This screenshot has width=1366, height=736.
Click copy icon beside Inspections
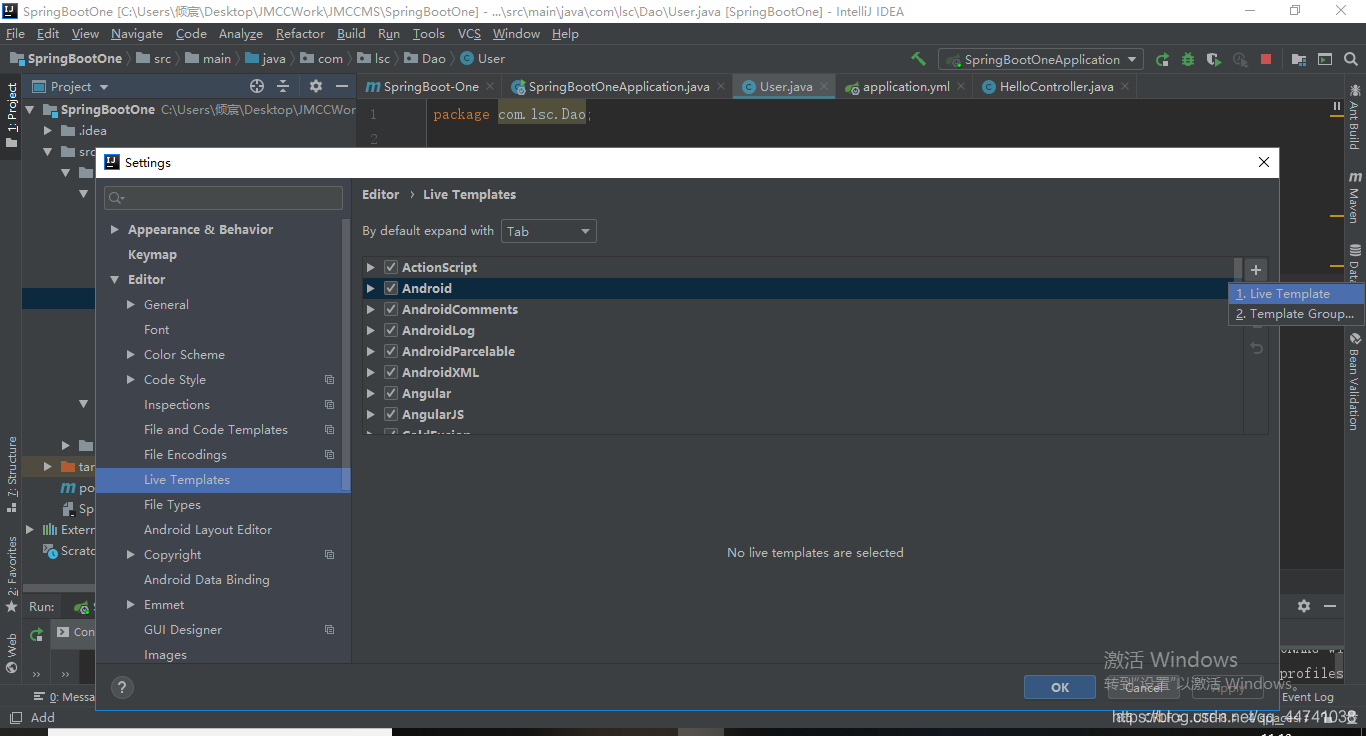pyautogui.click(x=329, y=405)
